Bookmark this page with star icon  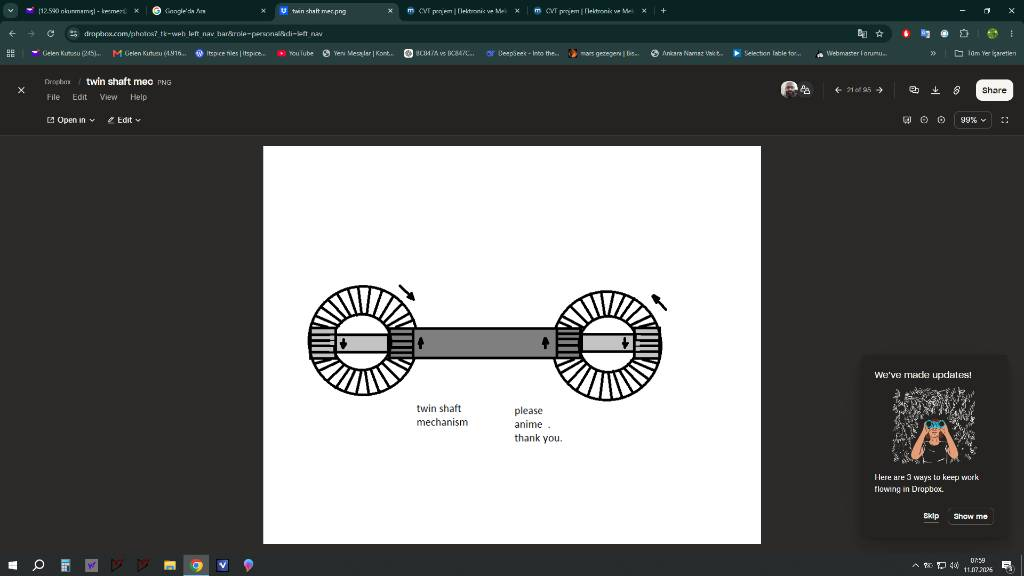(880, 33)
